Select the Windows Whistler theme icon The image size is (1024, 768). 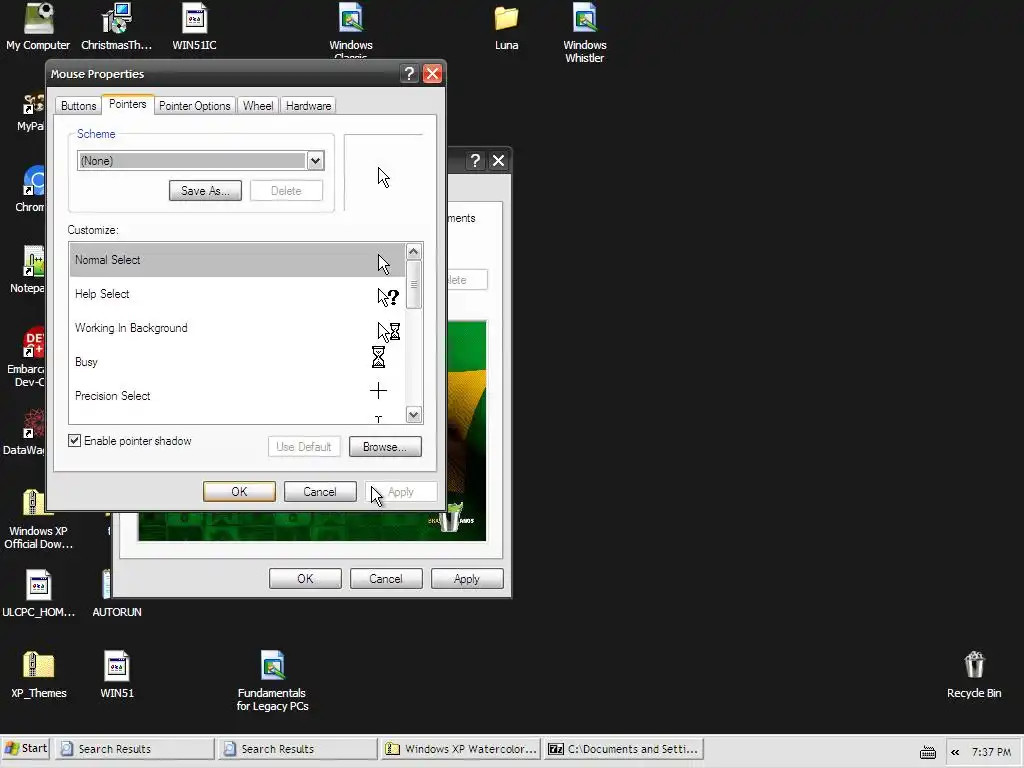tap(584, 33)
